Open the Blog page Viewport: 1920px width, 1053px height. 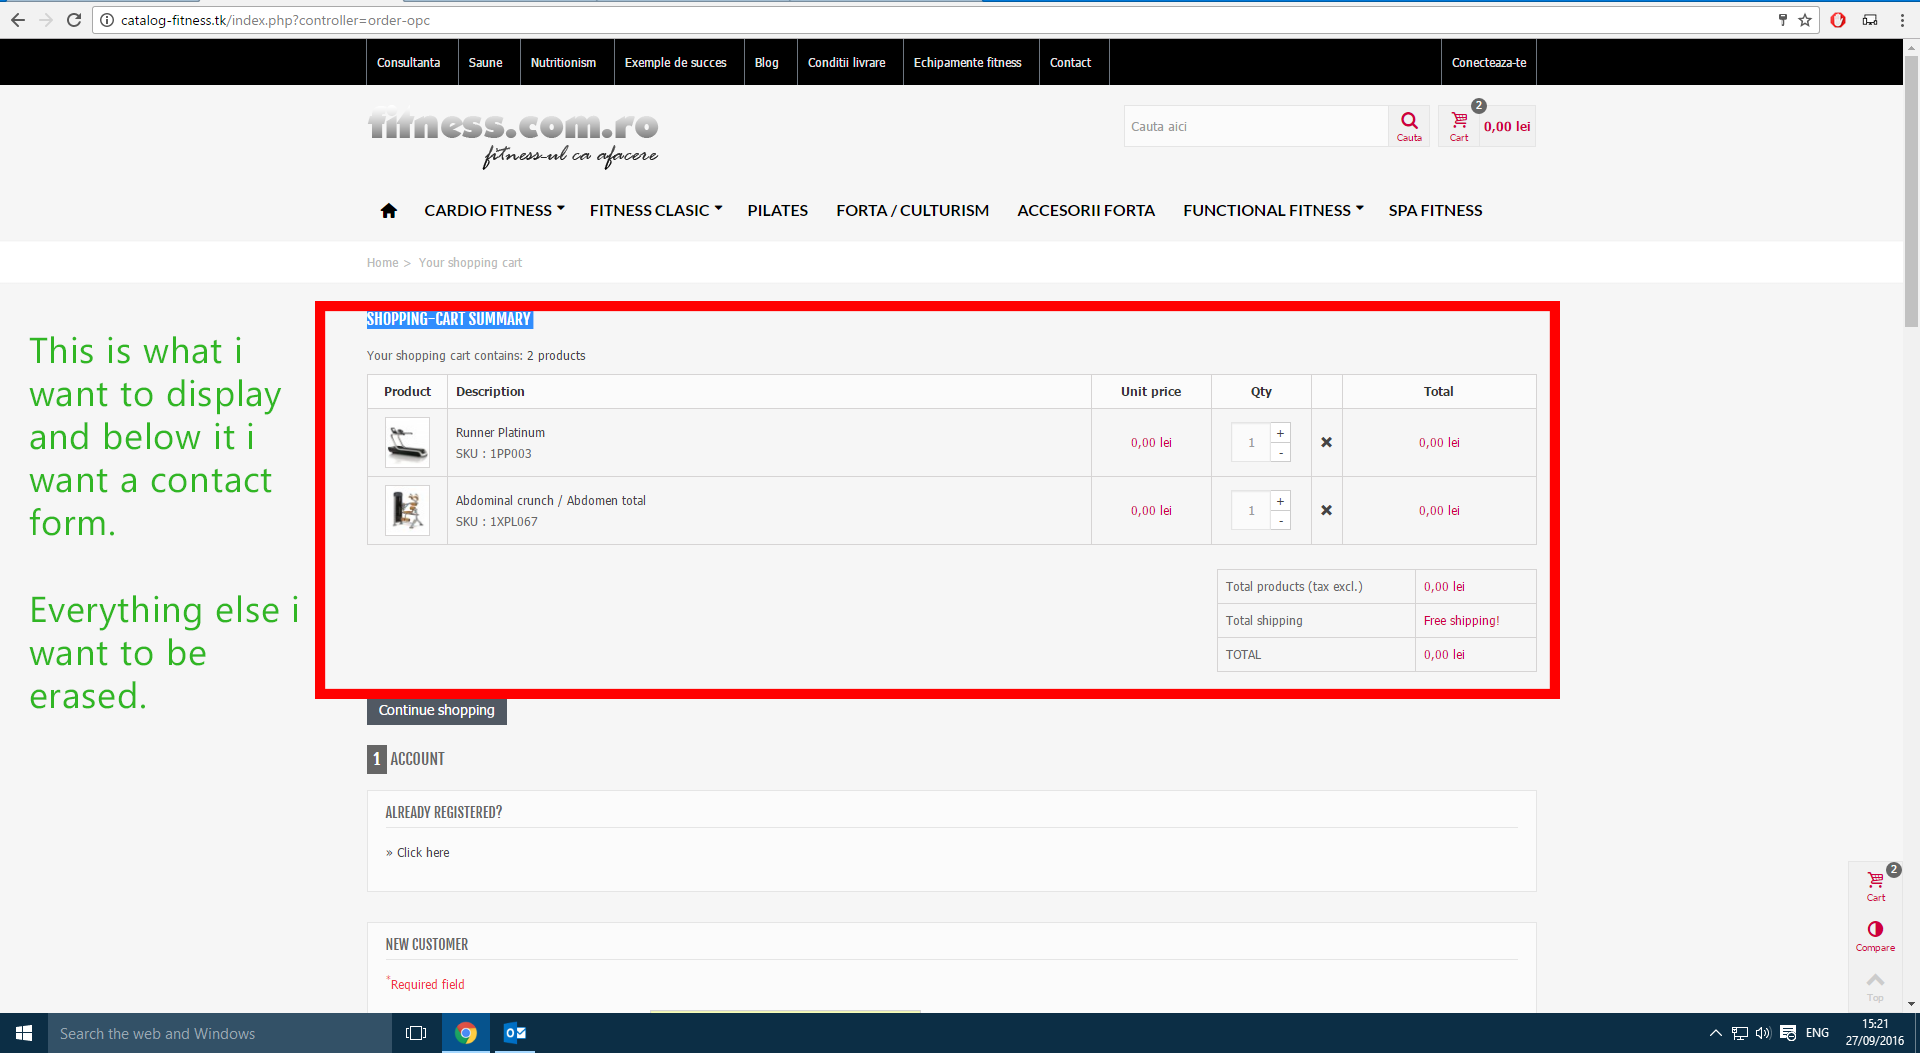(767, 62)
